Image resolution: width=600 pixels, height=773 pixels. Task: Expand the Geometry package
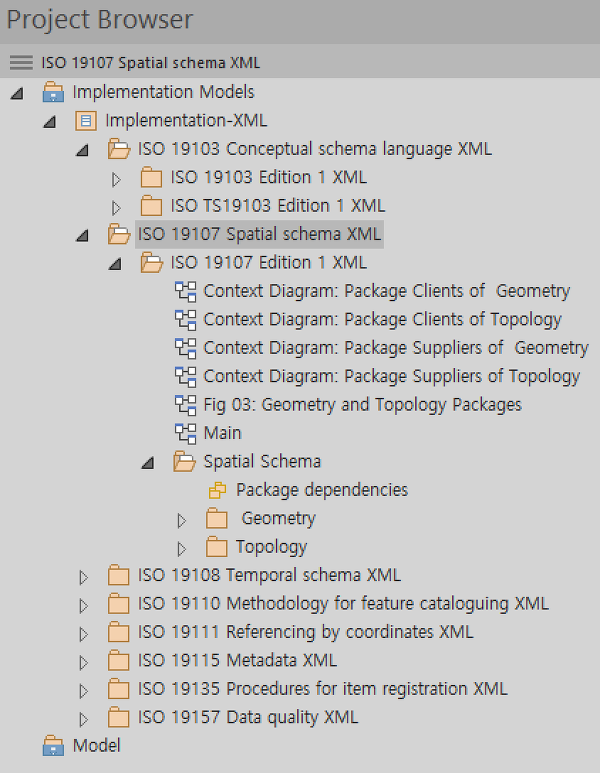click(181, 521)
